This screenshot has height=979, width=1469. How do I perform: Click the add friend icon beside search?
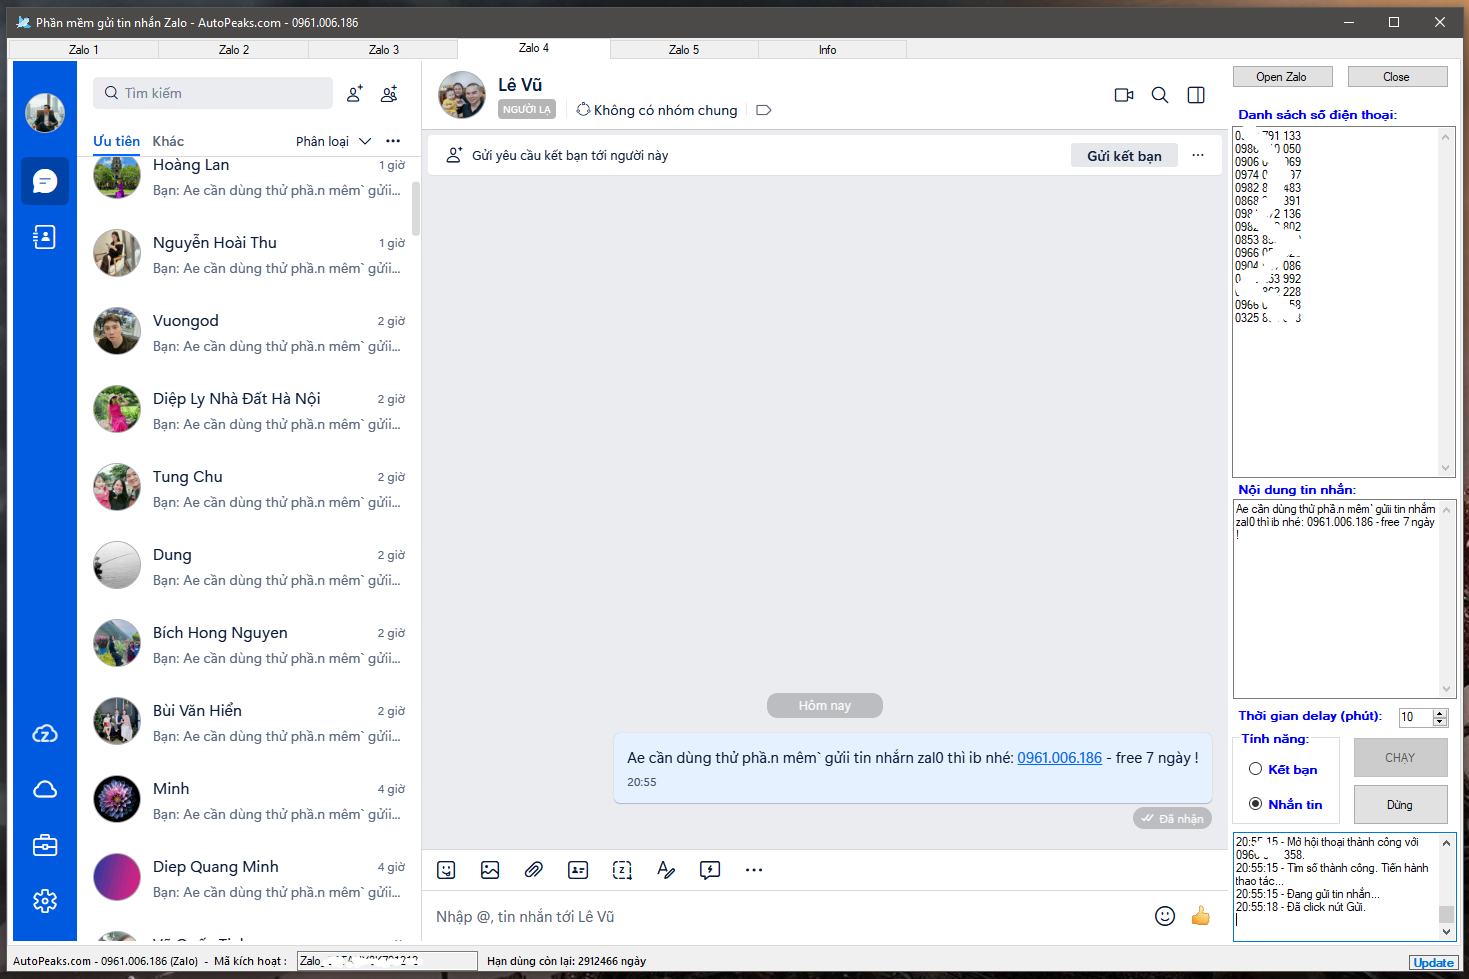click(x=354, y=93)
